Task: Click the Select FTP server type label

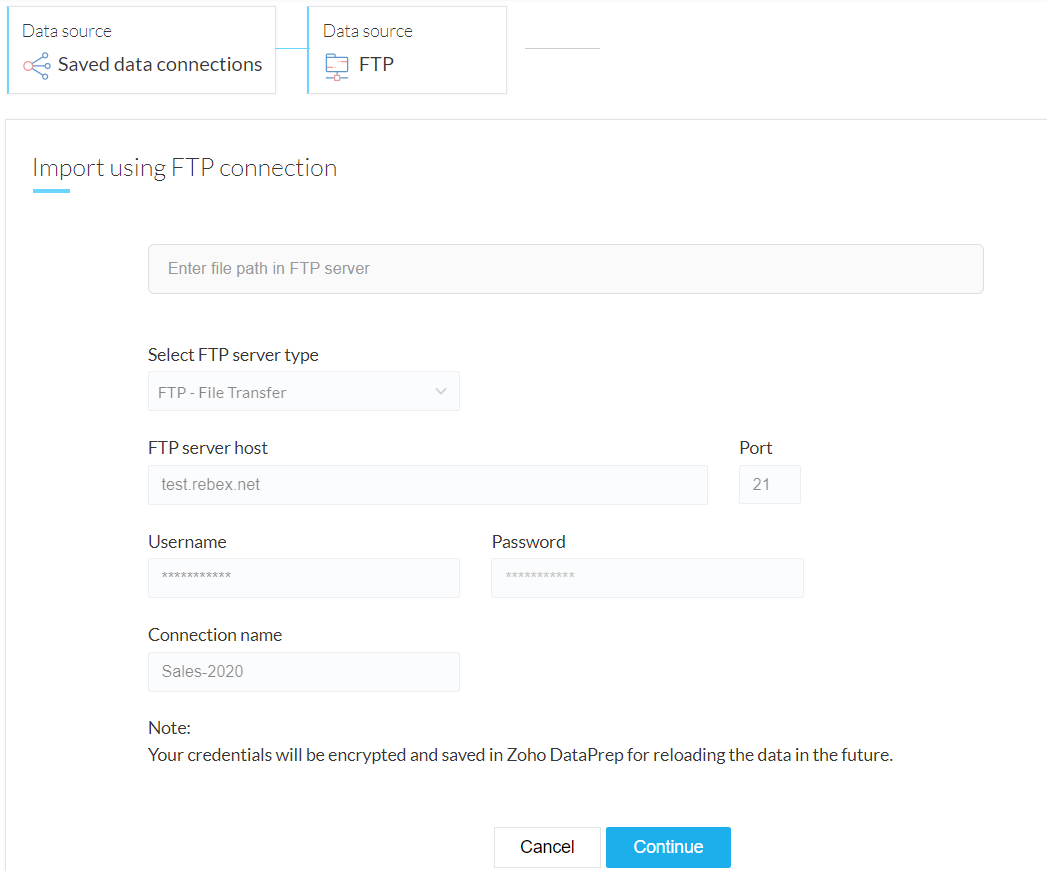Action: click(x=233, y=355)
